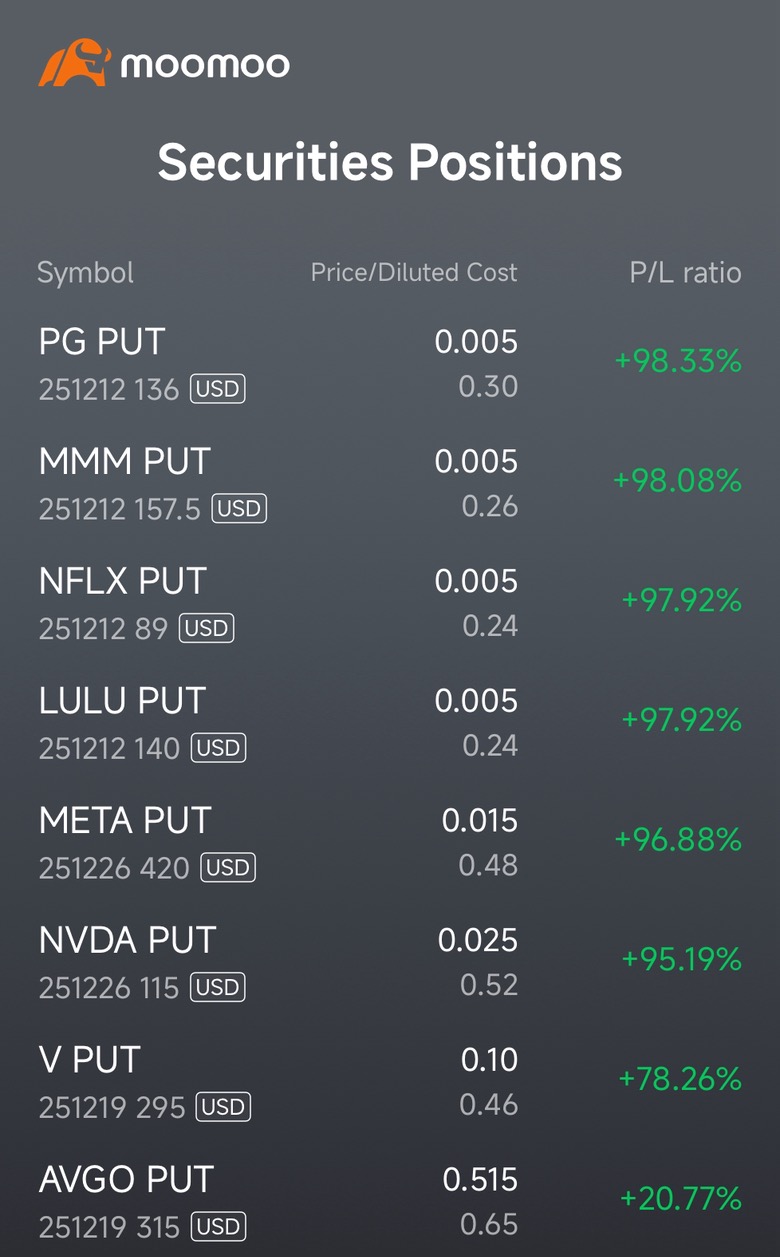Click the USD badge on AVGO PUT

(218, 1227)
